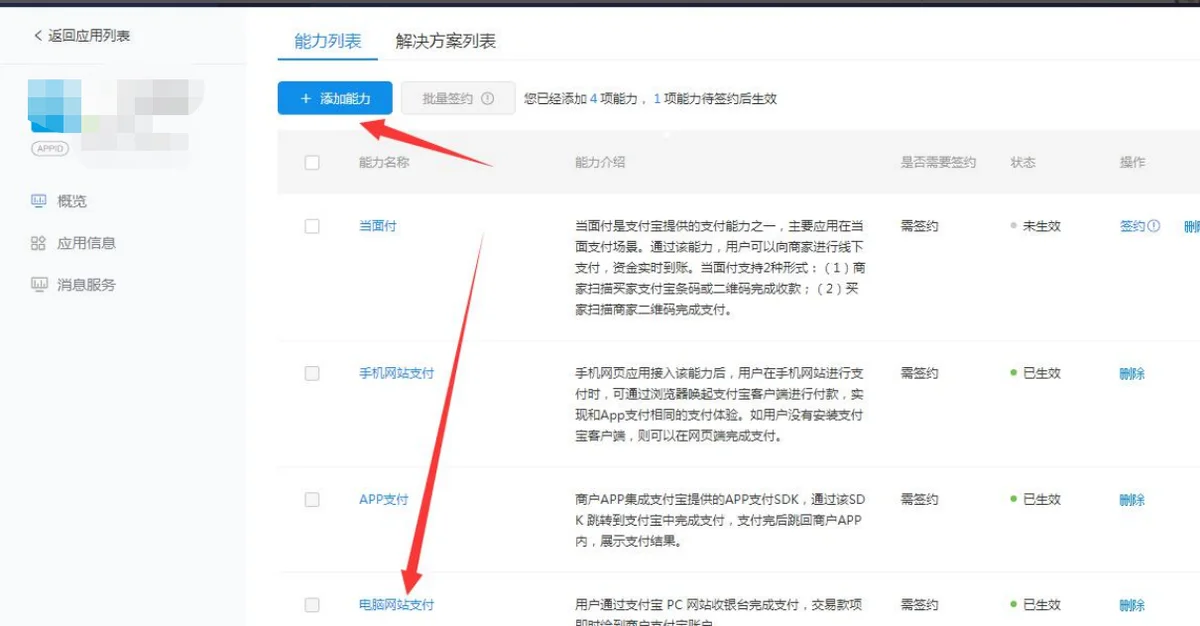Check the box for the 手机网站支付 row

click(x=312, y=373)
